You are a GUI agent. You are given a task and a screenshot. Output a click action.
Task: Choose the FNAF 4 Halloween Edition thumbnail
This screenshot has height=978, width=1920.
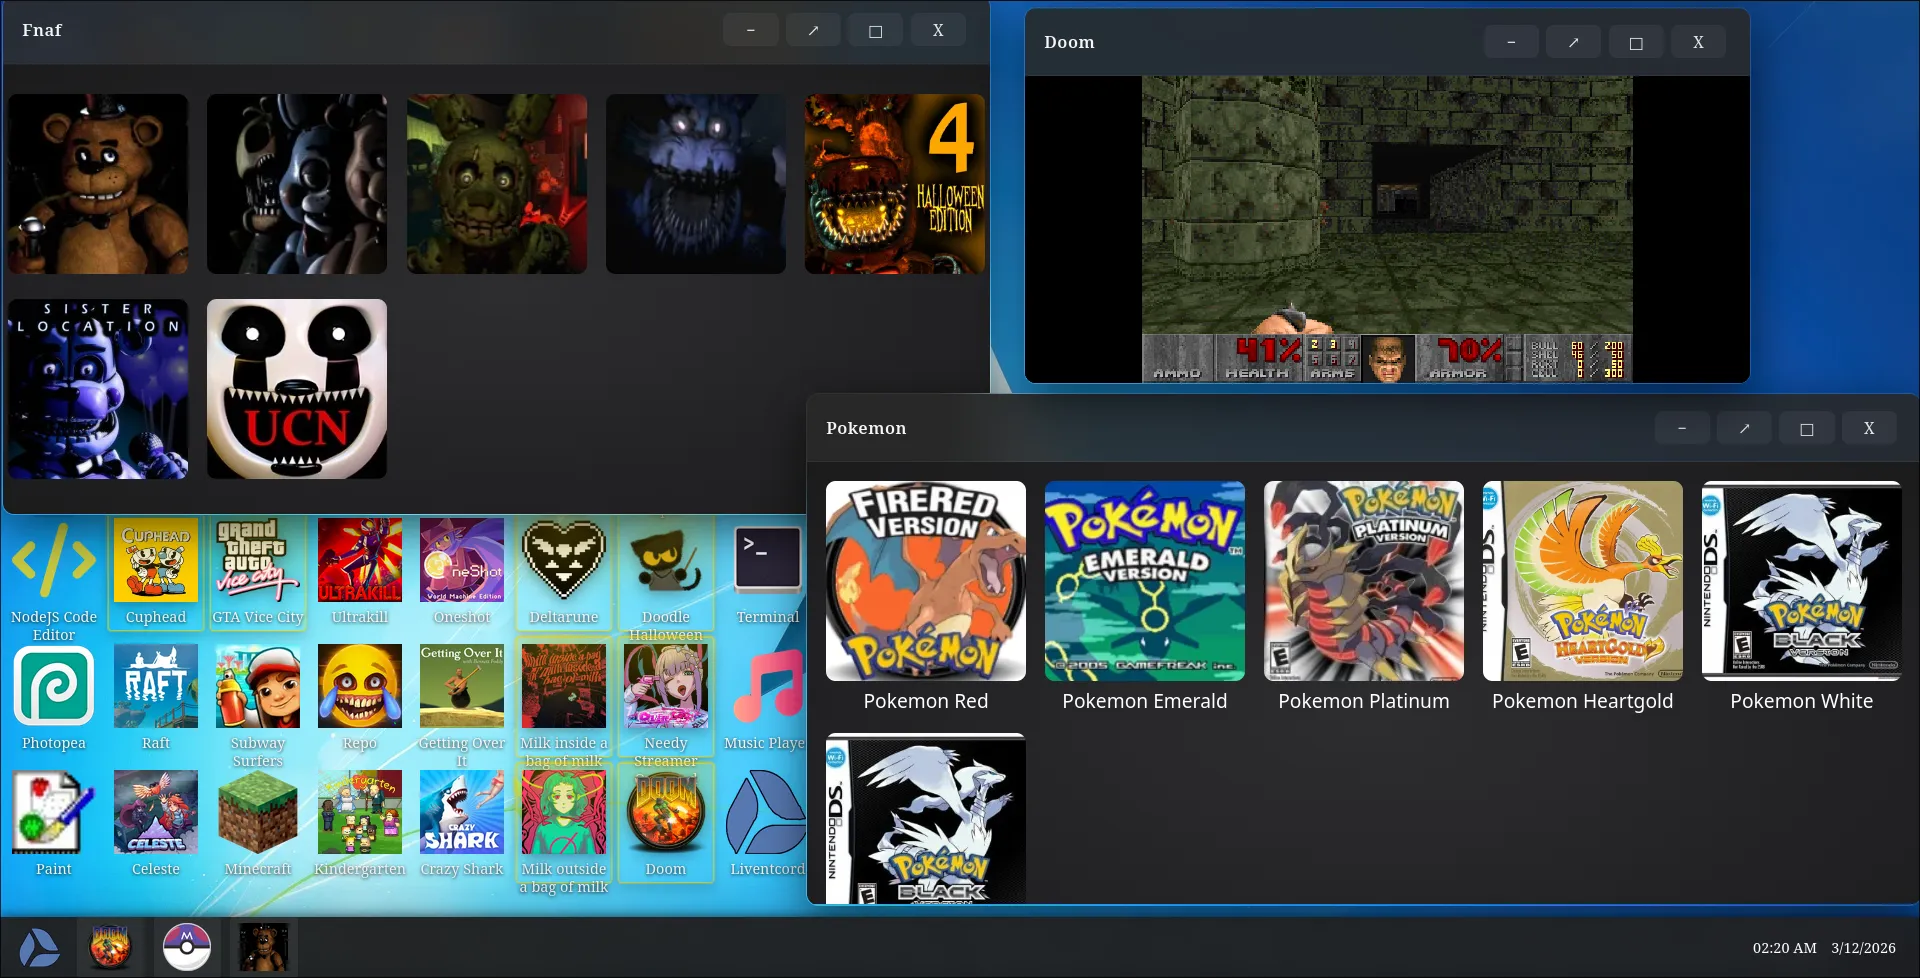click(x=894, y=183)
